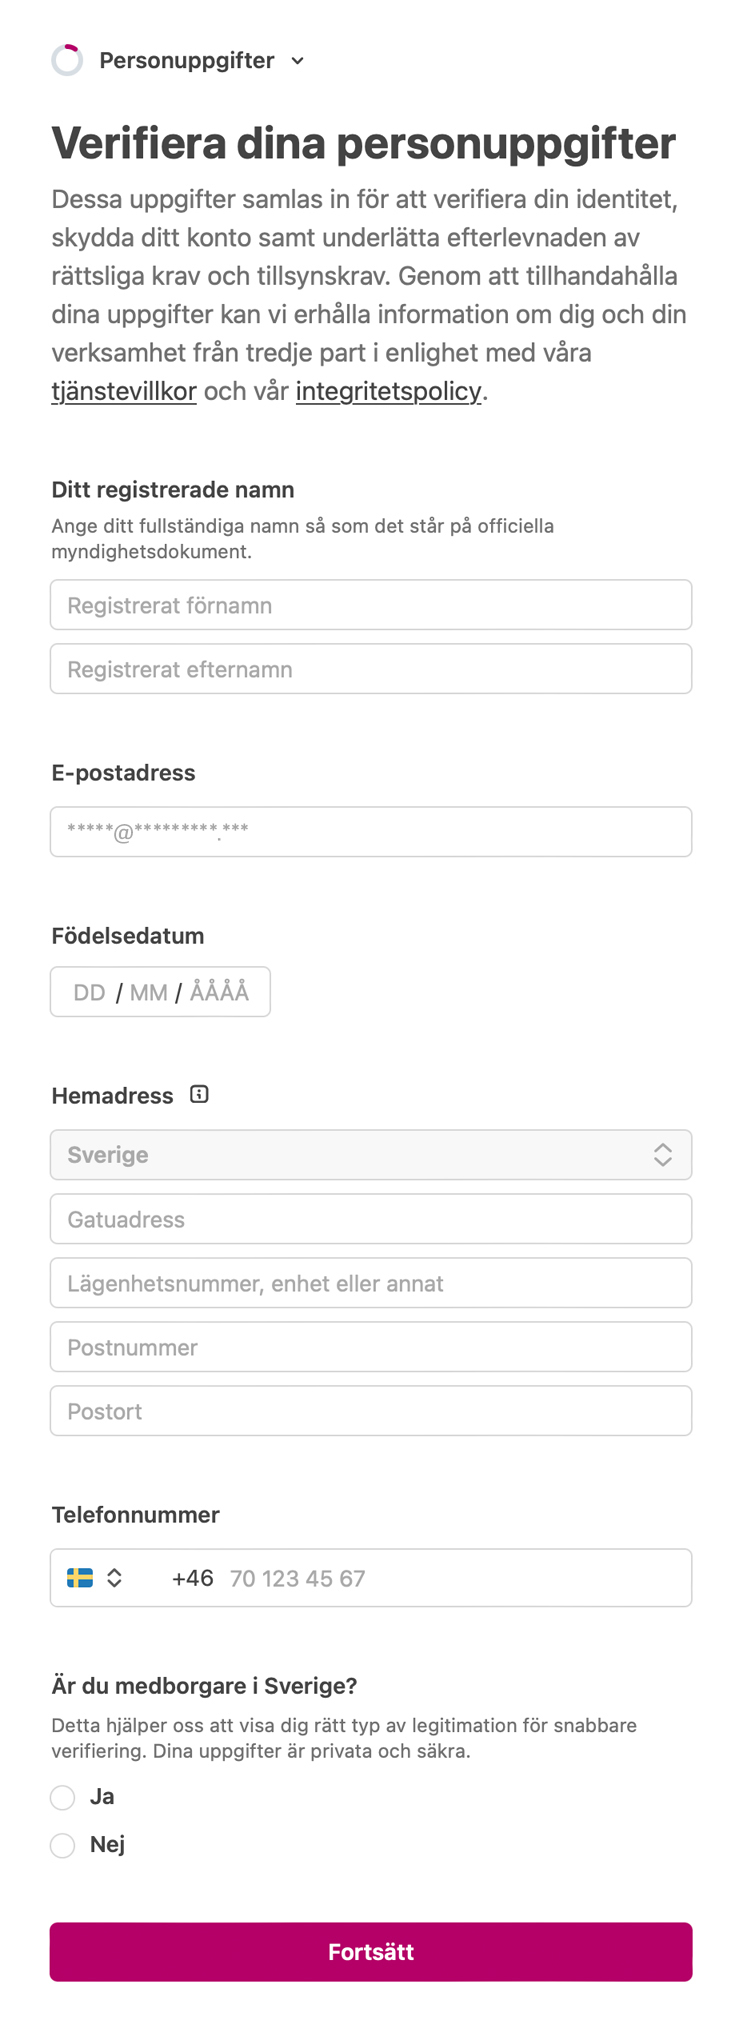Click the Registrerat efternamn field

point(371,668)
